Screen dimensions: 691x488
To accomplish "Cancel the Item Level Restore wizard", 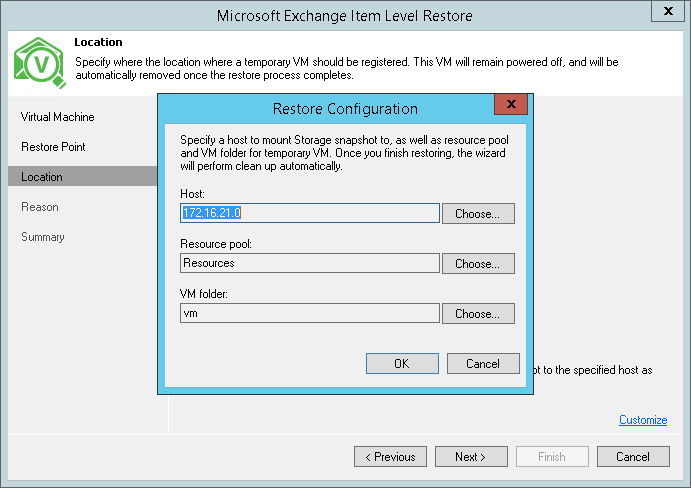I will coord(633,457).
